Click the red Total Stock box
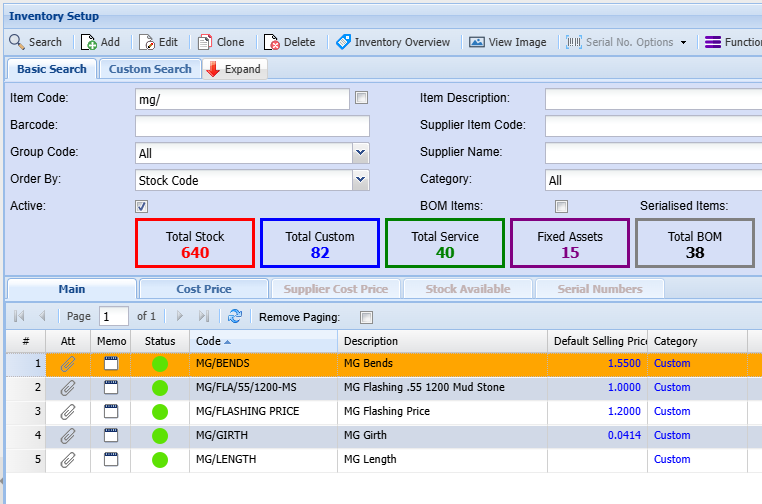The height and width of the screenshot is (504, 762). point(195,243)
